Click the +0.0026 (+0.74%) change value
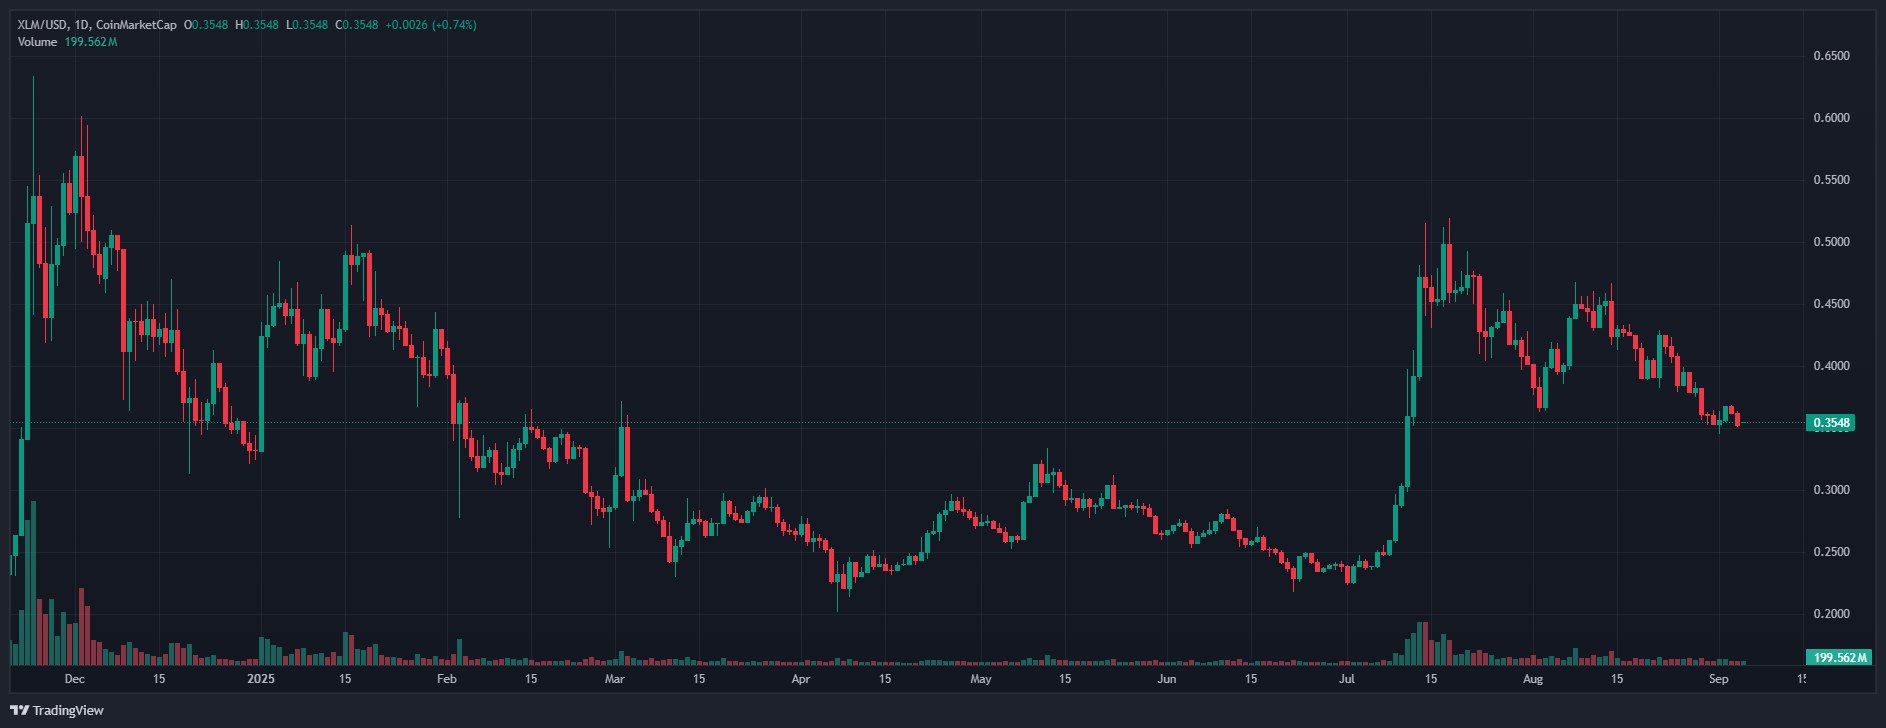This screenshot has height=728, width=1886. click(430, 25)
